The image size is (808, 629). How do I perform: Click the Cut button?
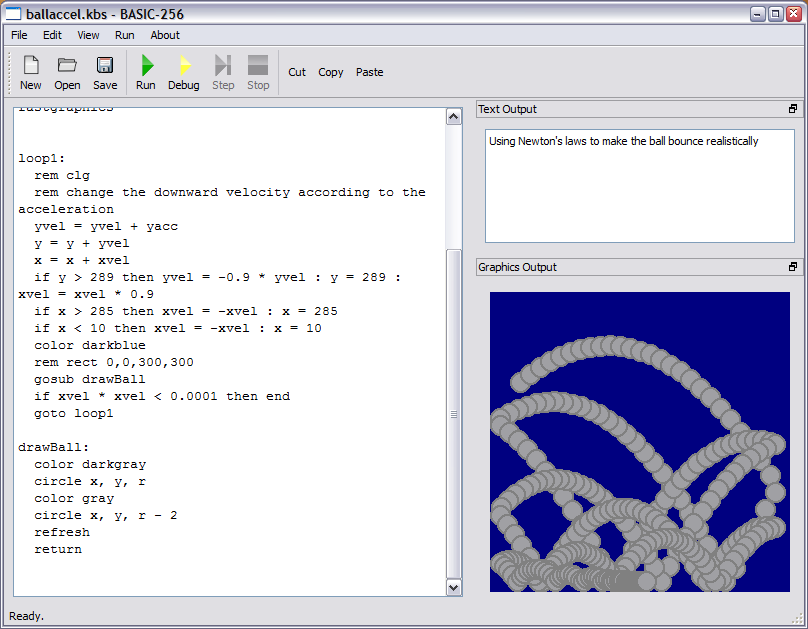point(297,72)
